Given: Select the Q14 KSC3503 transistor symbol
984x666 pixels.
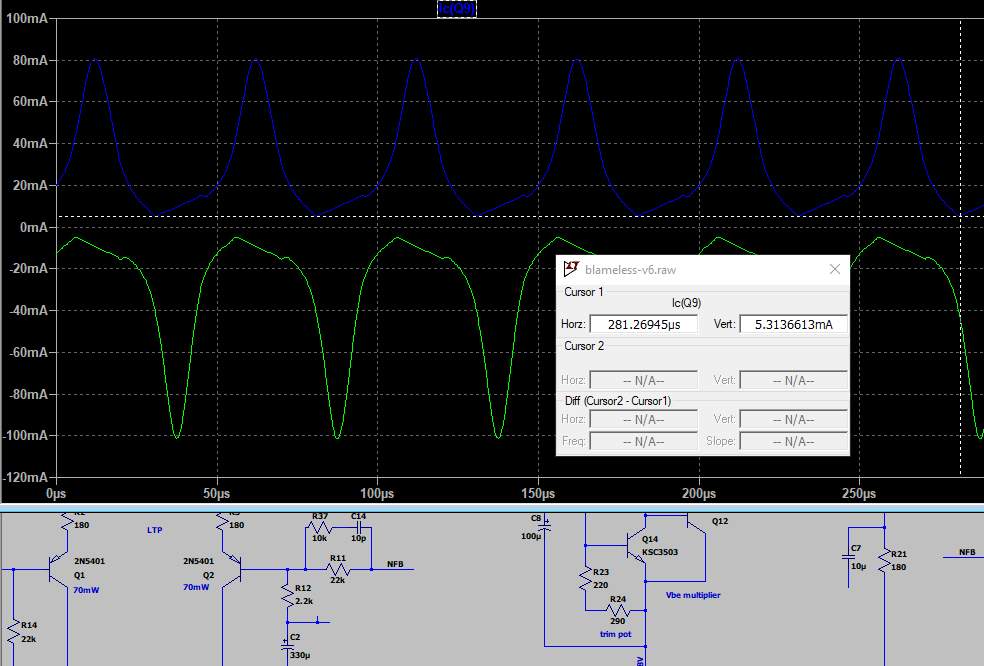Looking at the screenshot, I should pyautogui.click(x=637, y=545).
